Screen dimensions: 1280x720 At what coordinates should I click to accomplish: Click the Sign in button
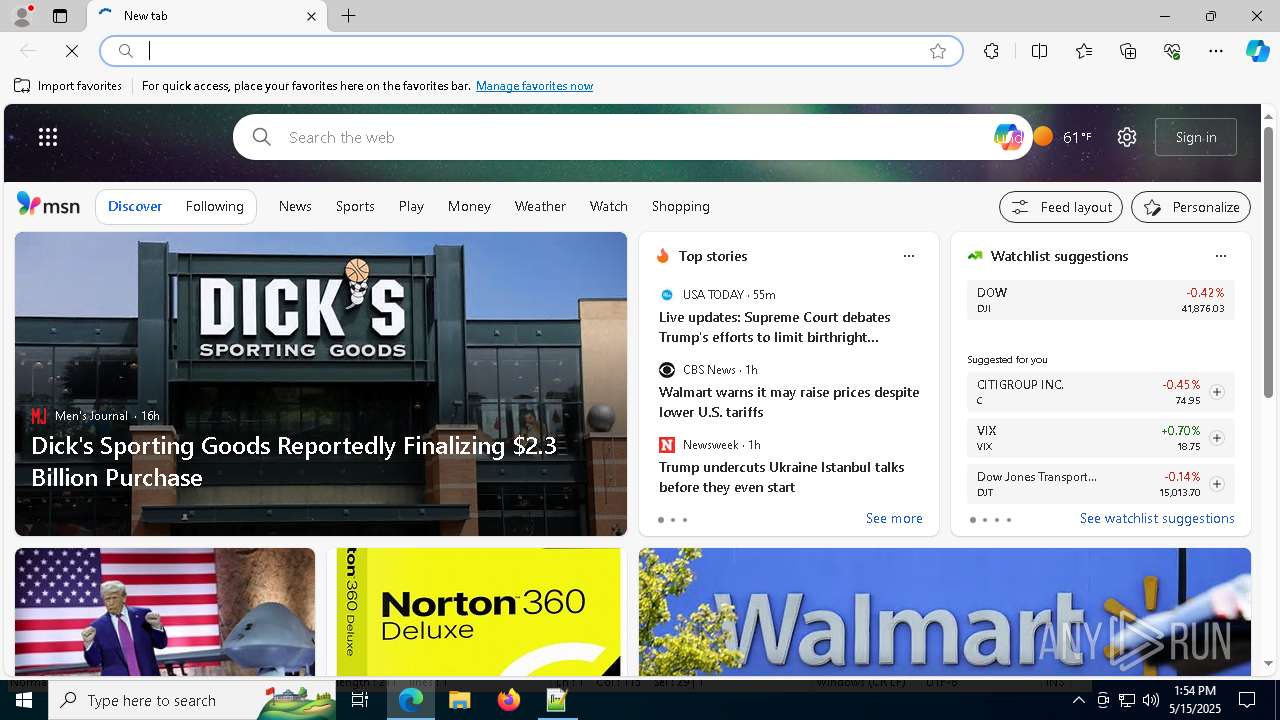pos(1196,137)
